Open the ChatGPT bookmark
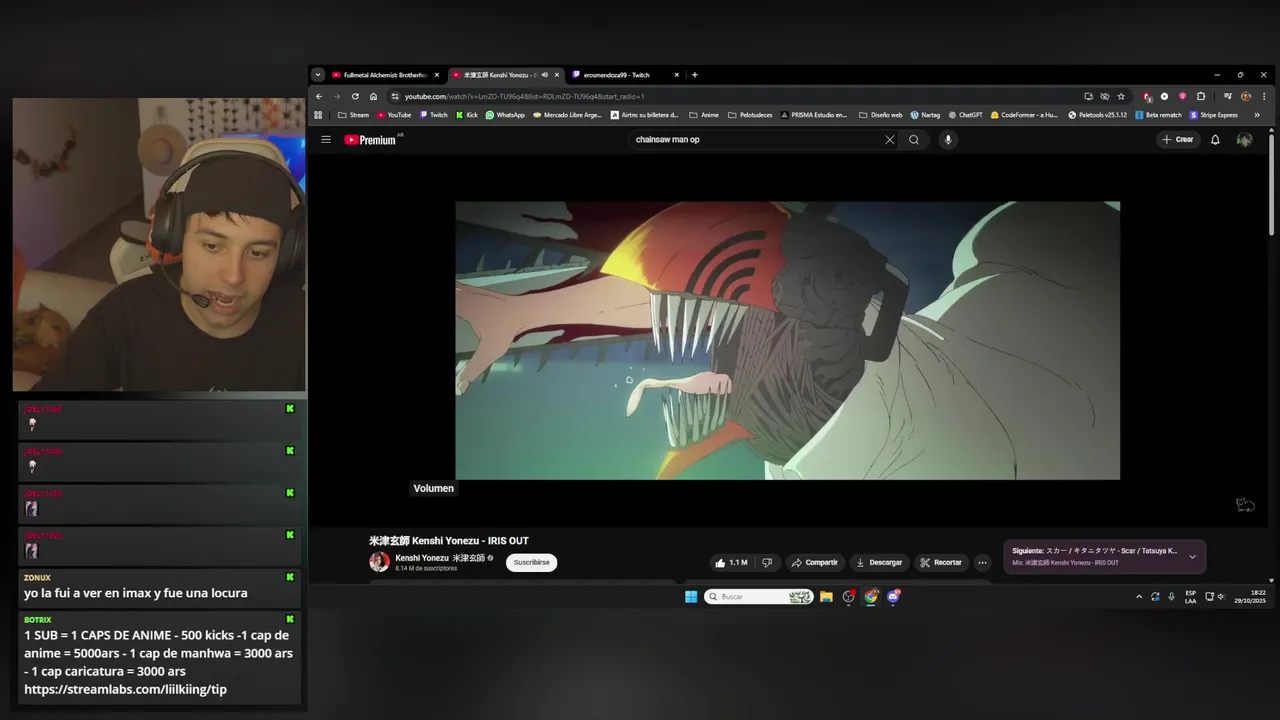Viewport: 1280px width, 720px height. (965, 115)
